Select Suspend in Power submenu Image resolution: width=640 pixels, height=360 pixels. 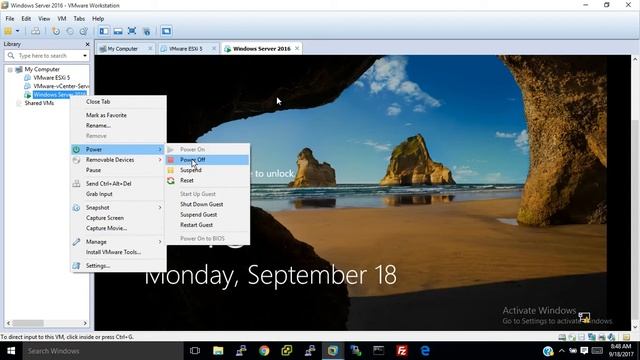pos(208,170)
